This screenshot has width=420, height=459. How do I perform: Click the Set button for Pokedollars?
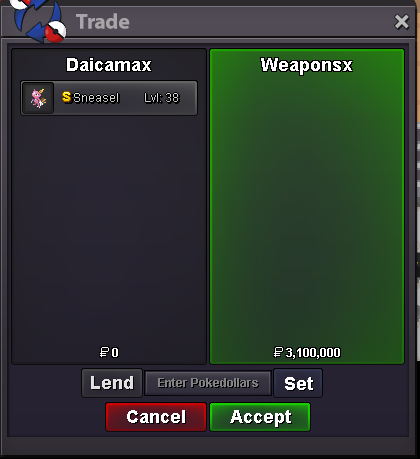coord(298,383)
